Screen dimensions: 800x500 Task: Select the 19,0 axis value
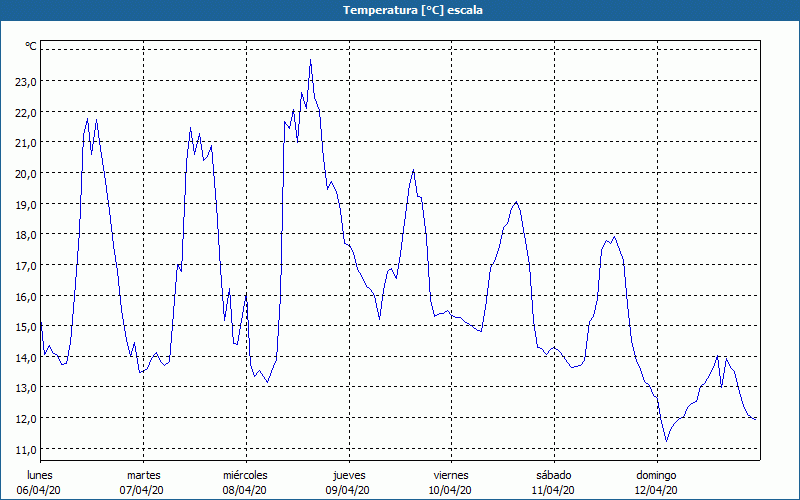[x=26, y=204]
